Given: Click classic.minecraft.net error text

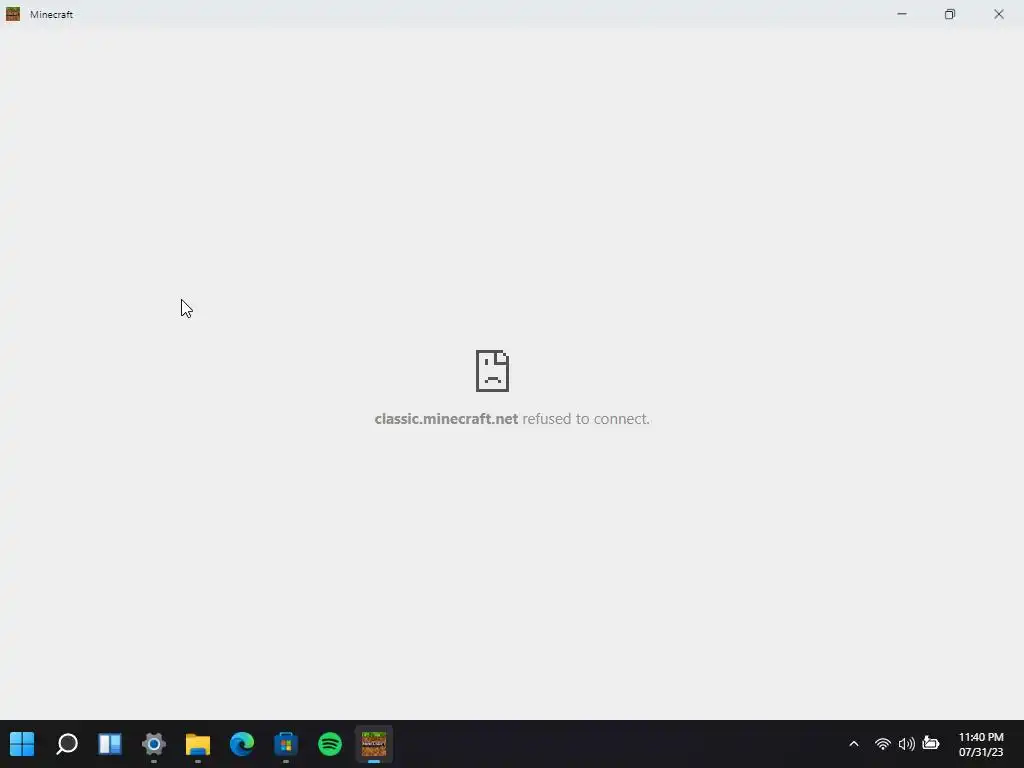Looking at the screenshot, I should point(446,419).
